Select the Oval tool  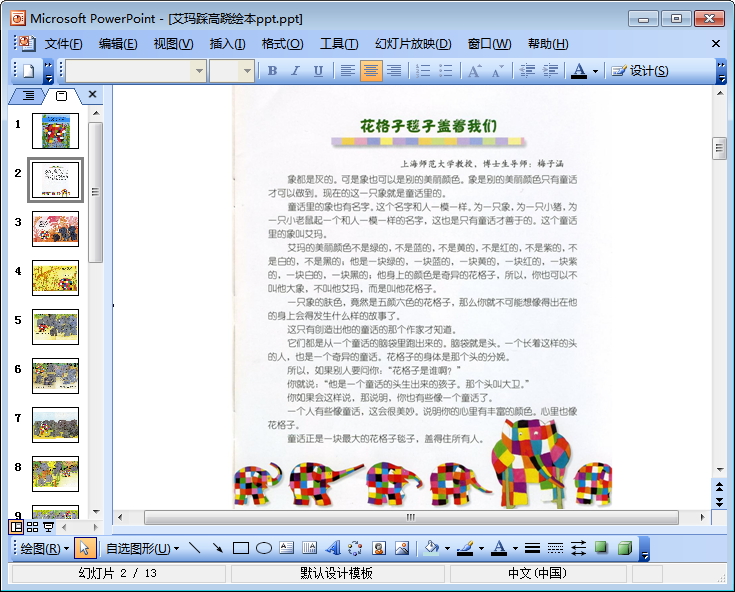(263, 547)
